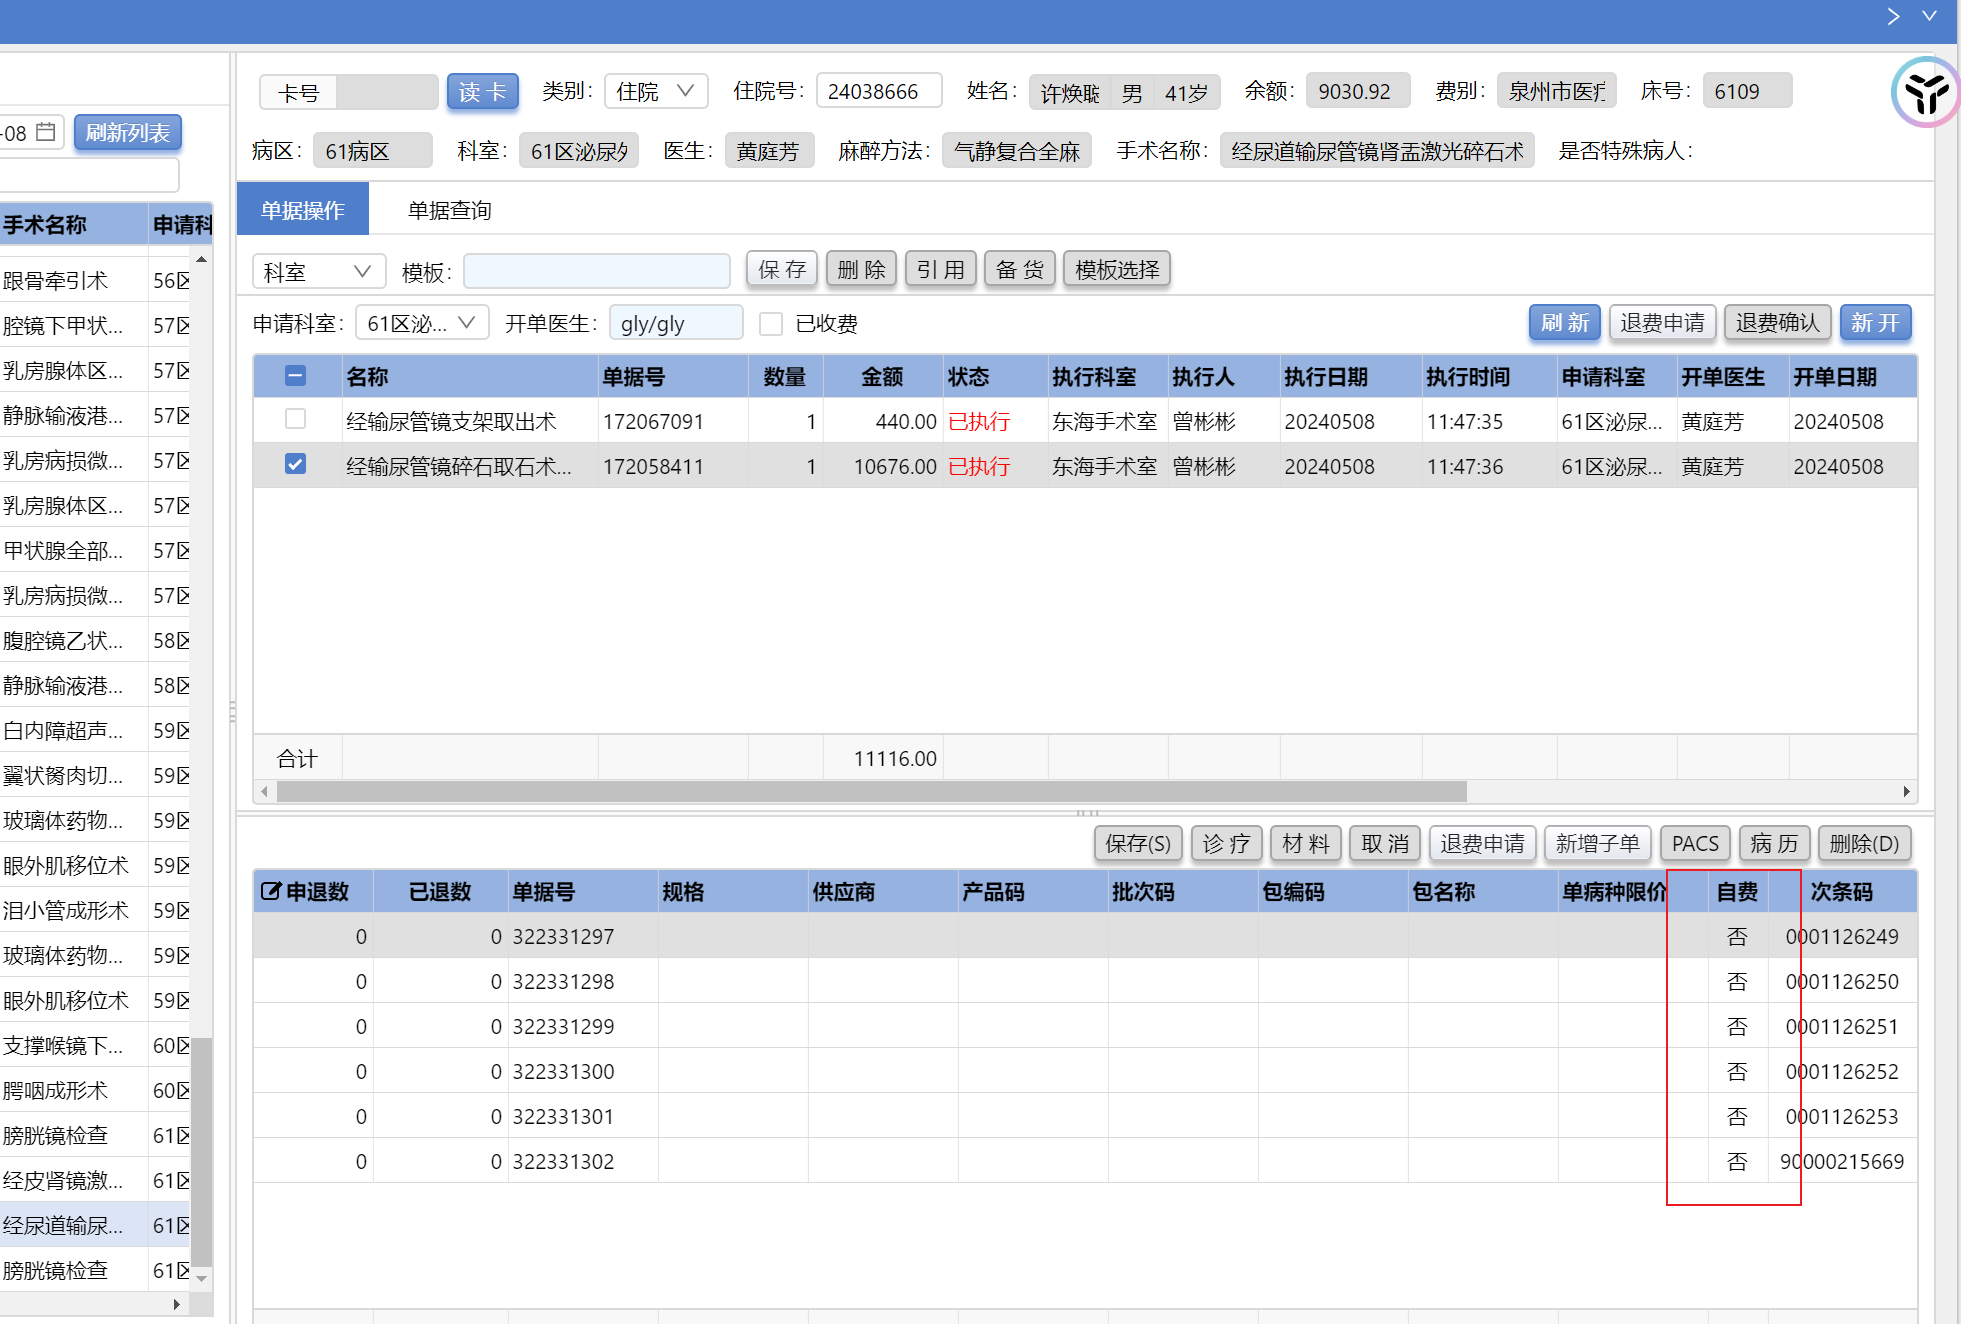
Task: Uncheck the 经输尿管镜碎石取石术 row checkbox
Action: click(295, 464)
